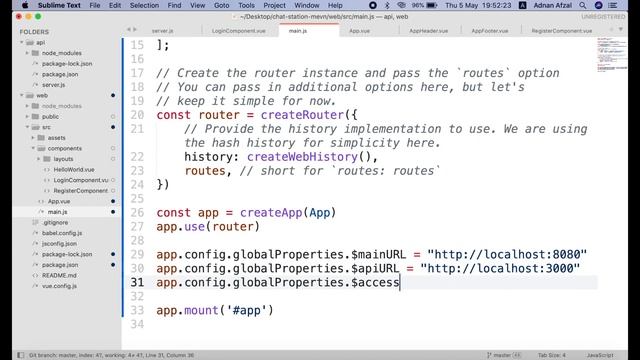Switch to the LoginComponent.vue tab

point(239,31)
